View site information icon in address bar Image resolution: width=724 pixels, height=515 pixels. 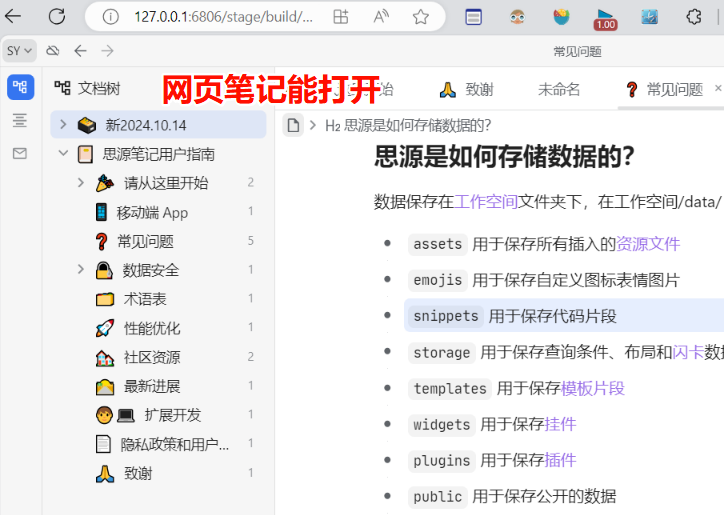(x=110, y=17)
